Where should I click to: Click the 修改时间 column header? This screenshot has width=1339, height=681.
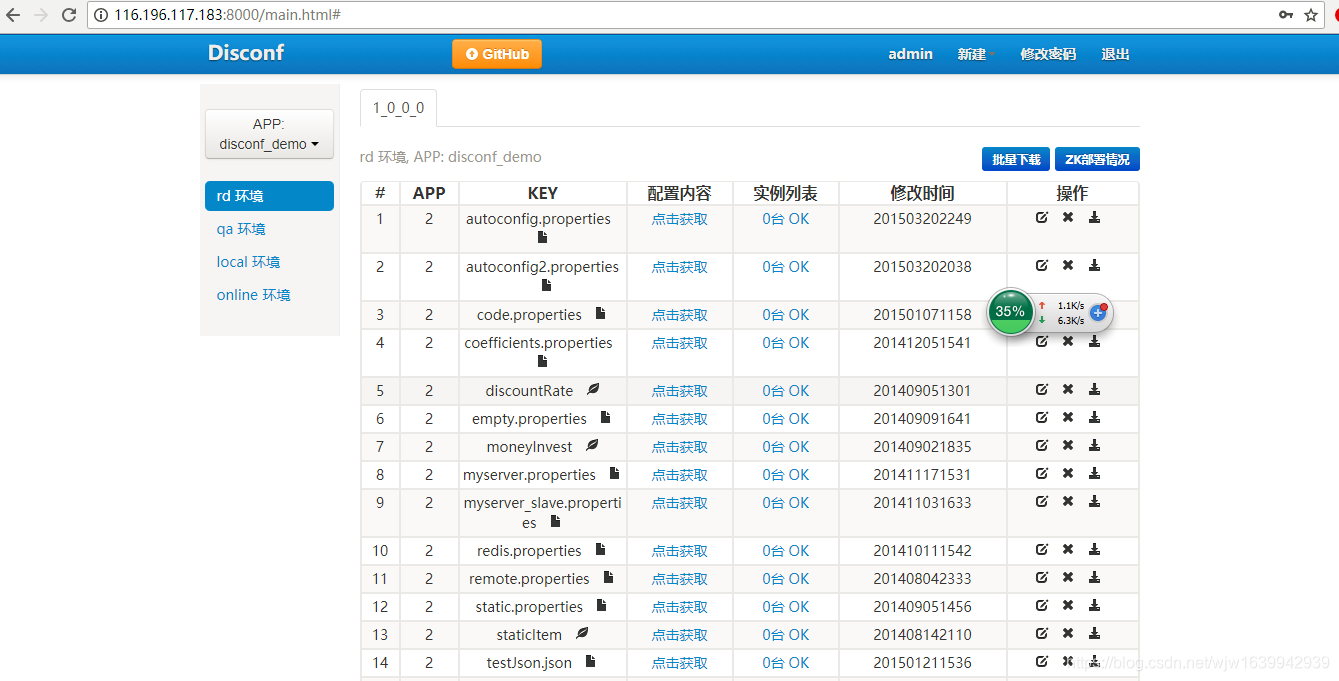coord(922,193)
